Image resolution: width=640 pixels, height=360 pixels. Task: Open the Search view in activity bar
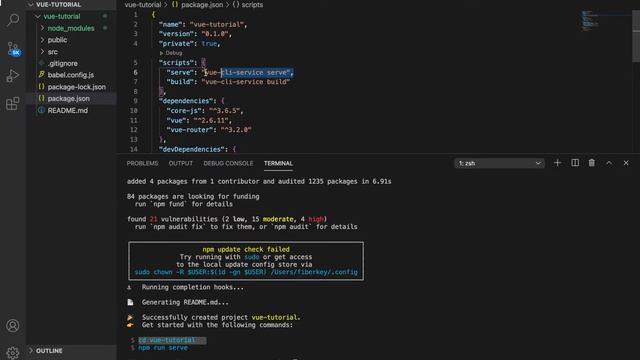point(13,19)
